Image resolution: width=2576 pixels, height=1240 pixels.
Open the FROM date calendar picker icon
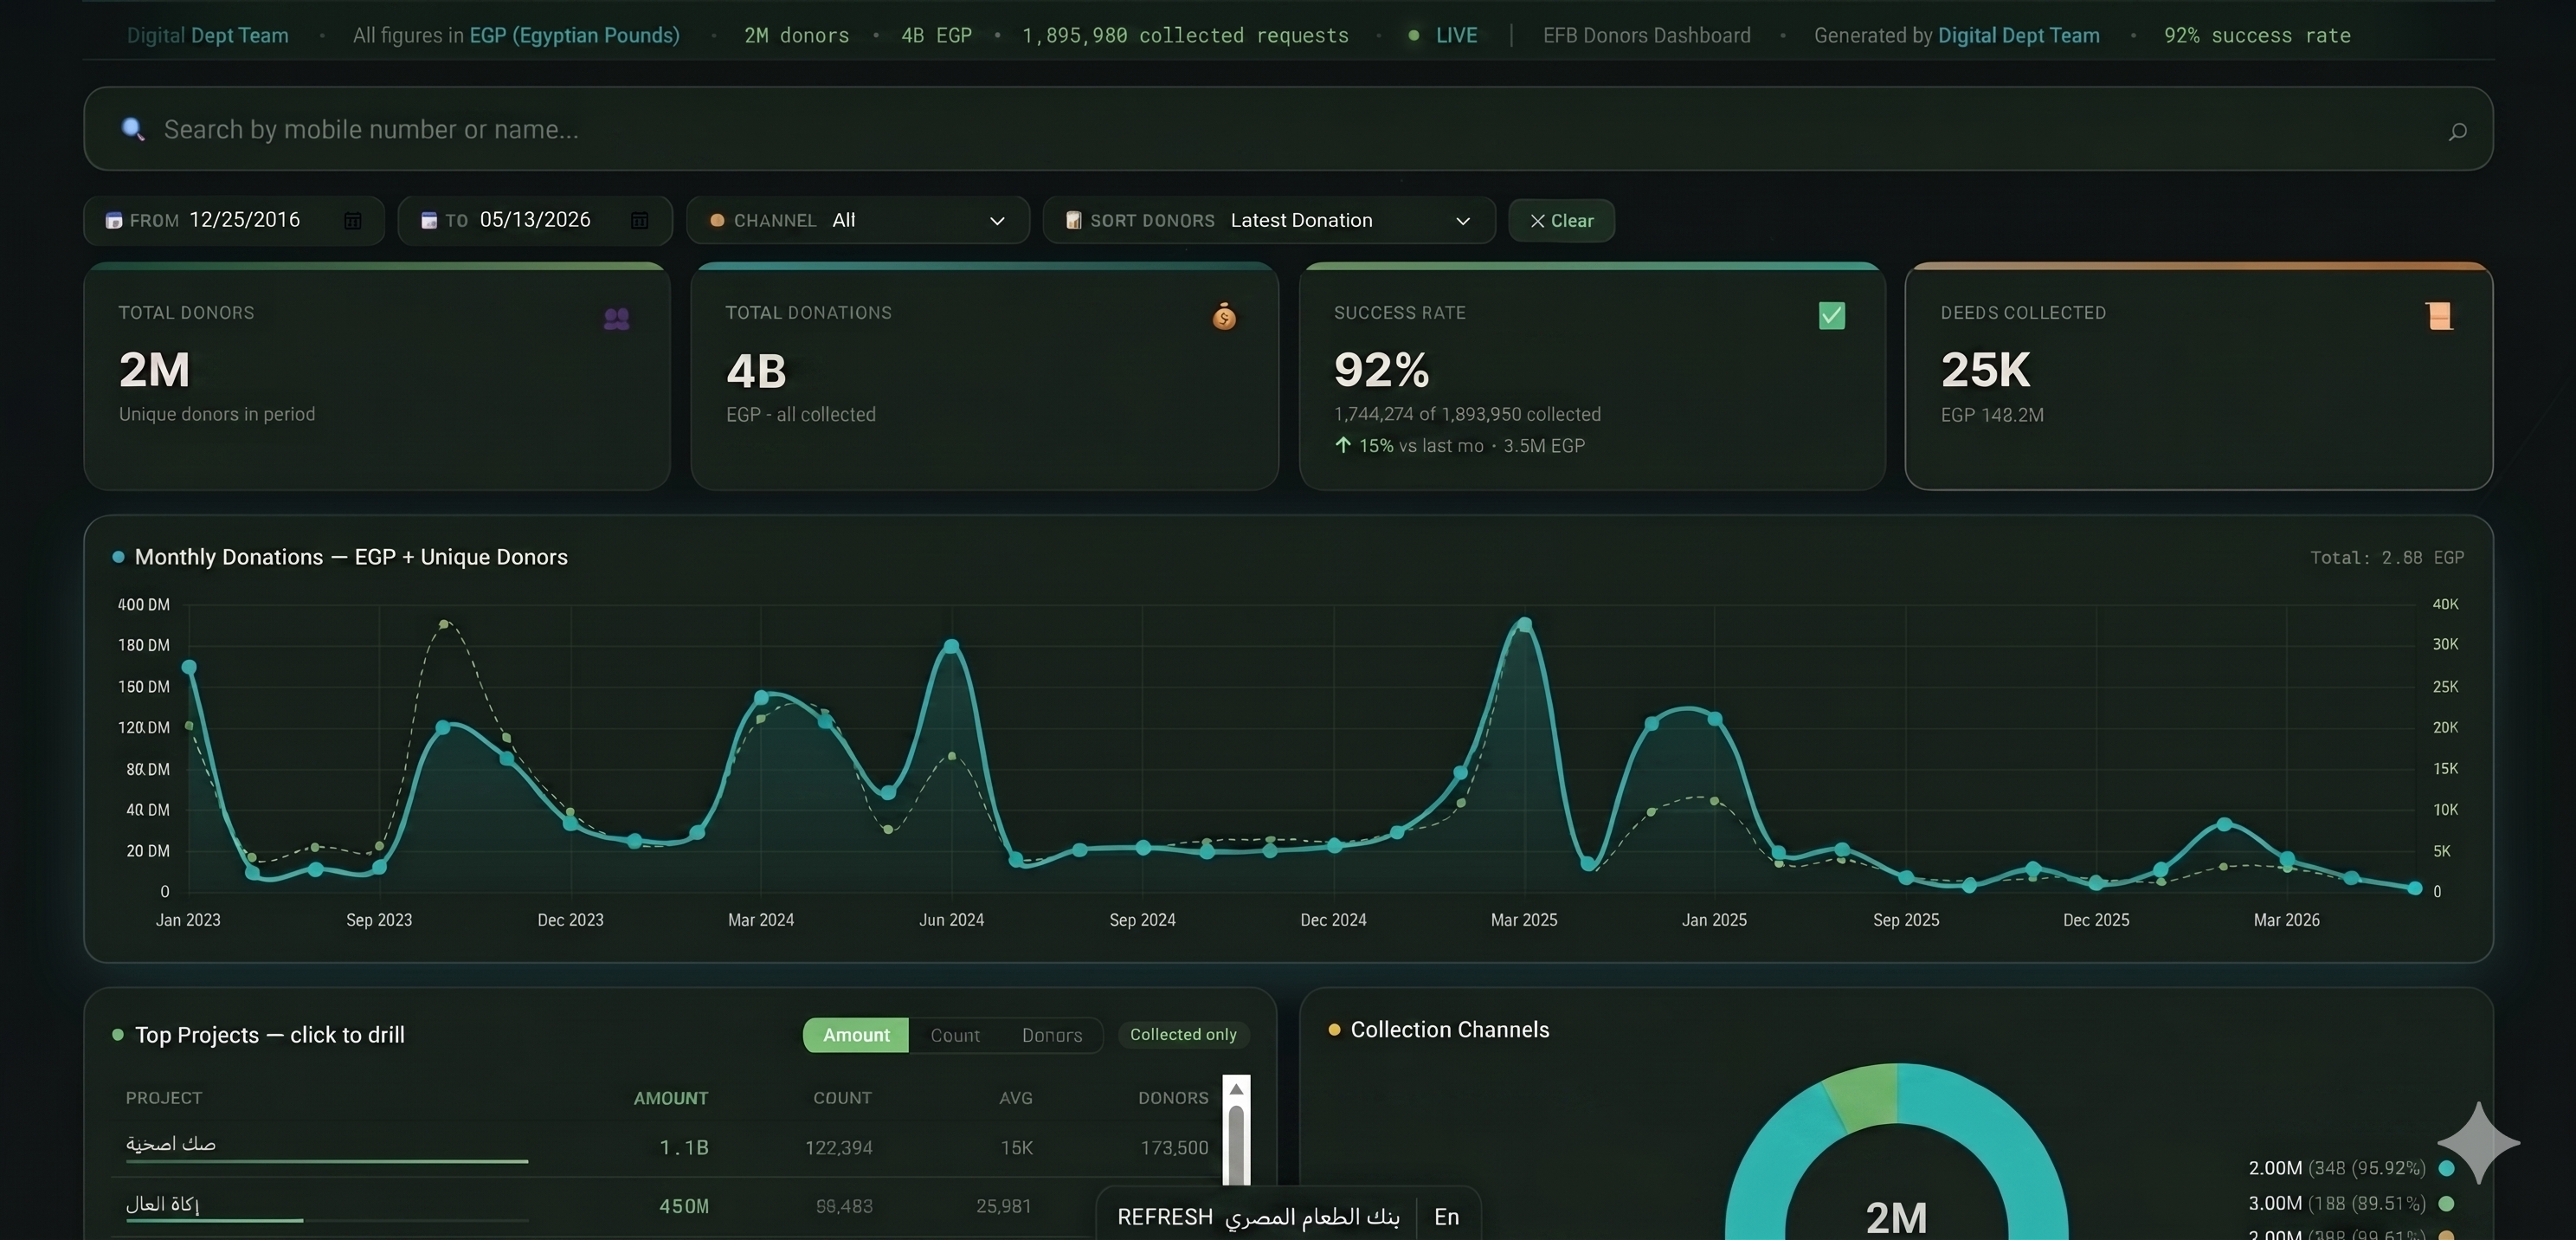tap(352, 220)
